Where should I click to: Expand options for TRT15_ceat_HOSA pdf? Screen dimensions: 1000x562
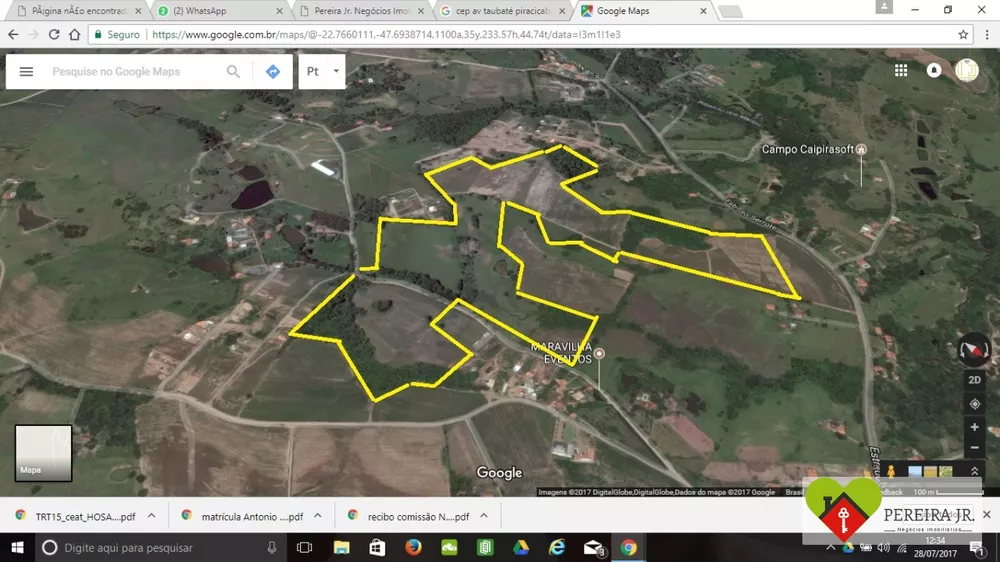tap(152, 516)
